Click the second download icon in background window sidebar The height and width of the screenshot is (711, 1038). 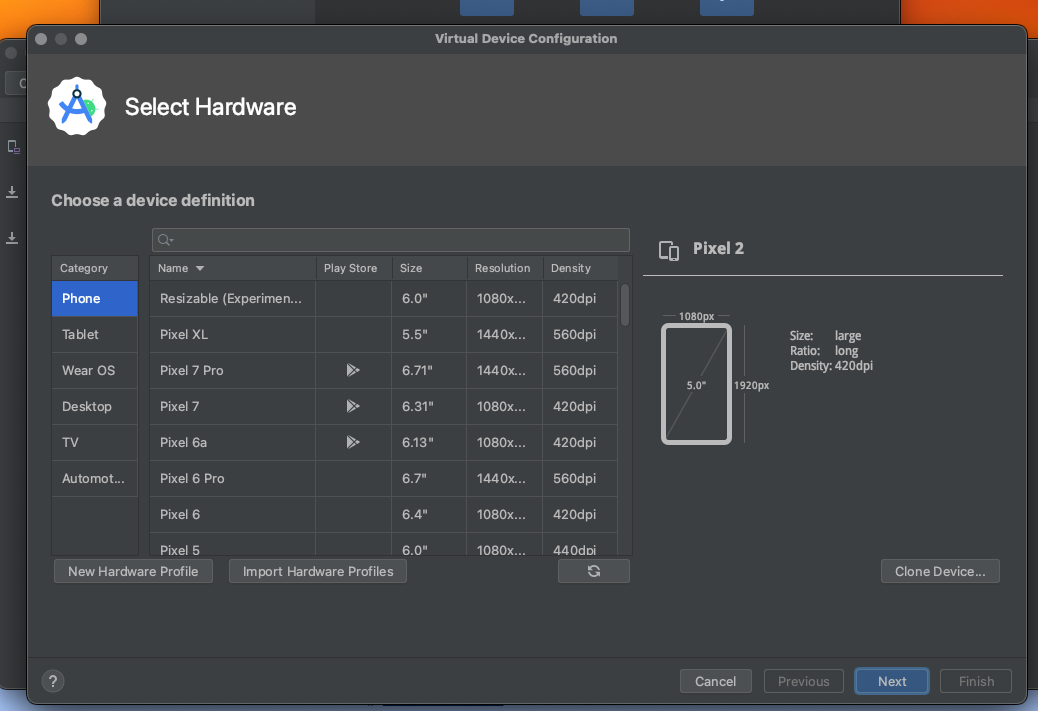(x=12, y=238)
